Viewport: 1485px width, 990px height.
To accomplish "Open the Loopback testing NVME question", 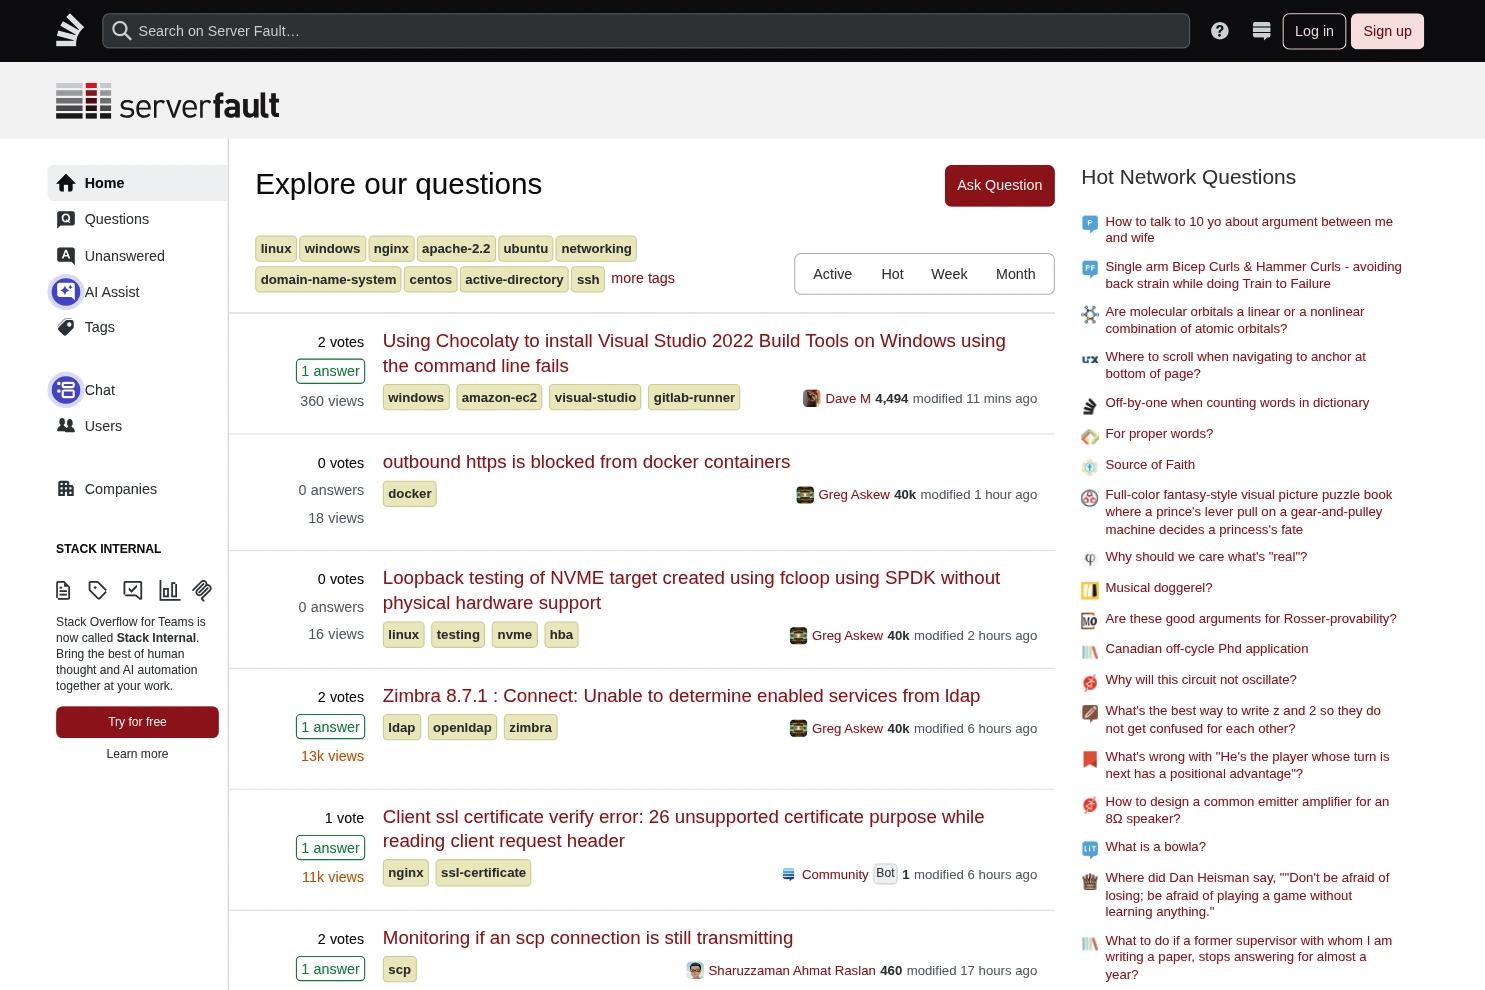I will [691, 590].
